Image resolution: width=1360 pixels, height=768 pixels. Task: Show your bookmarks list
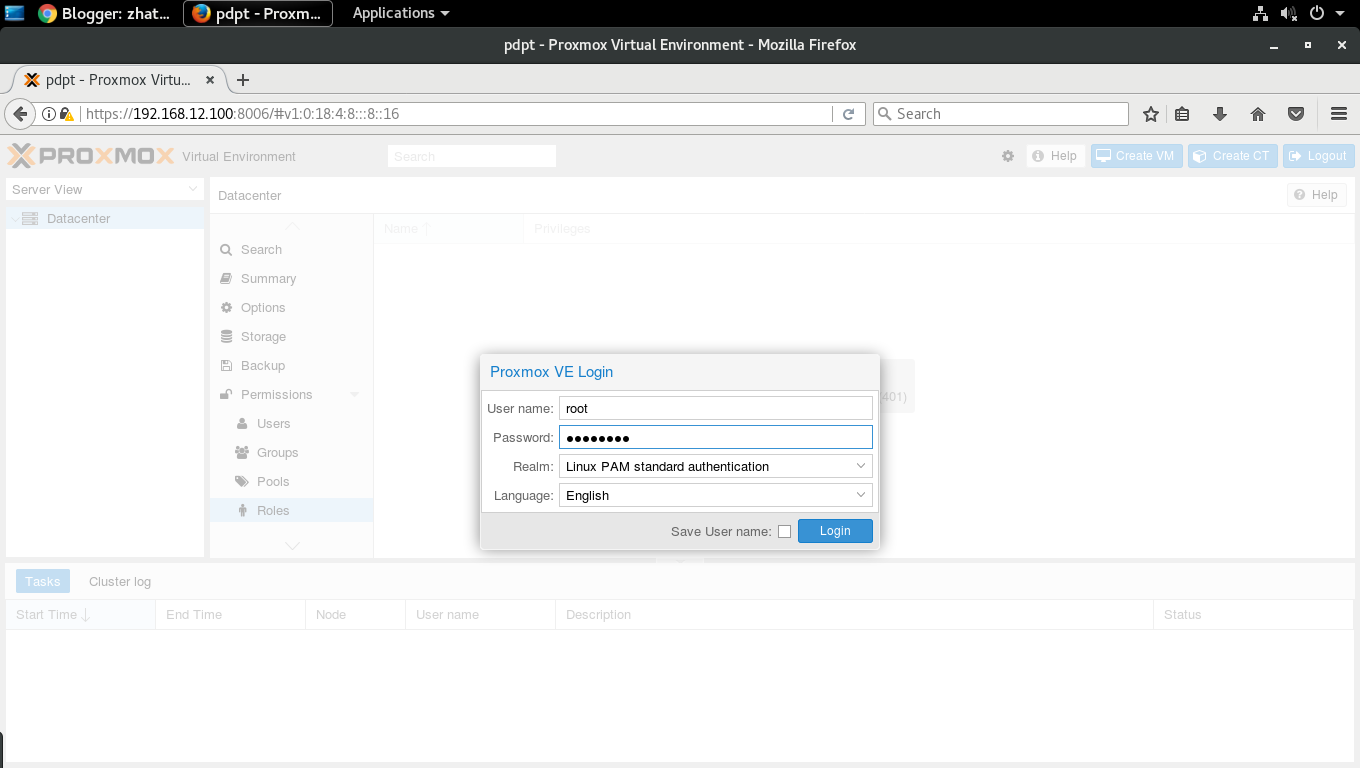[1182, 114]
